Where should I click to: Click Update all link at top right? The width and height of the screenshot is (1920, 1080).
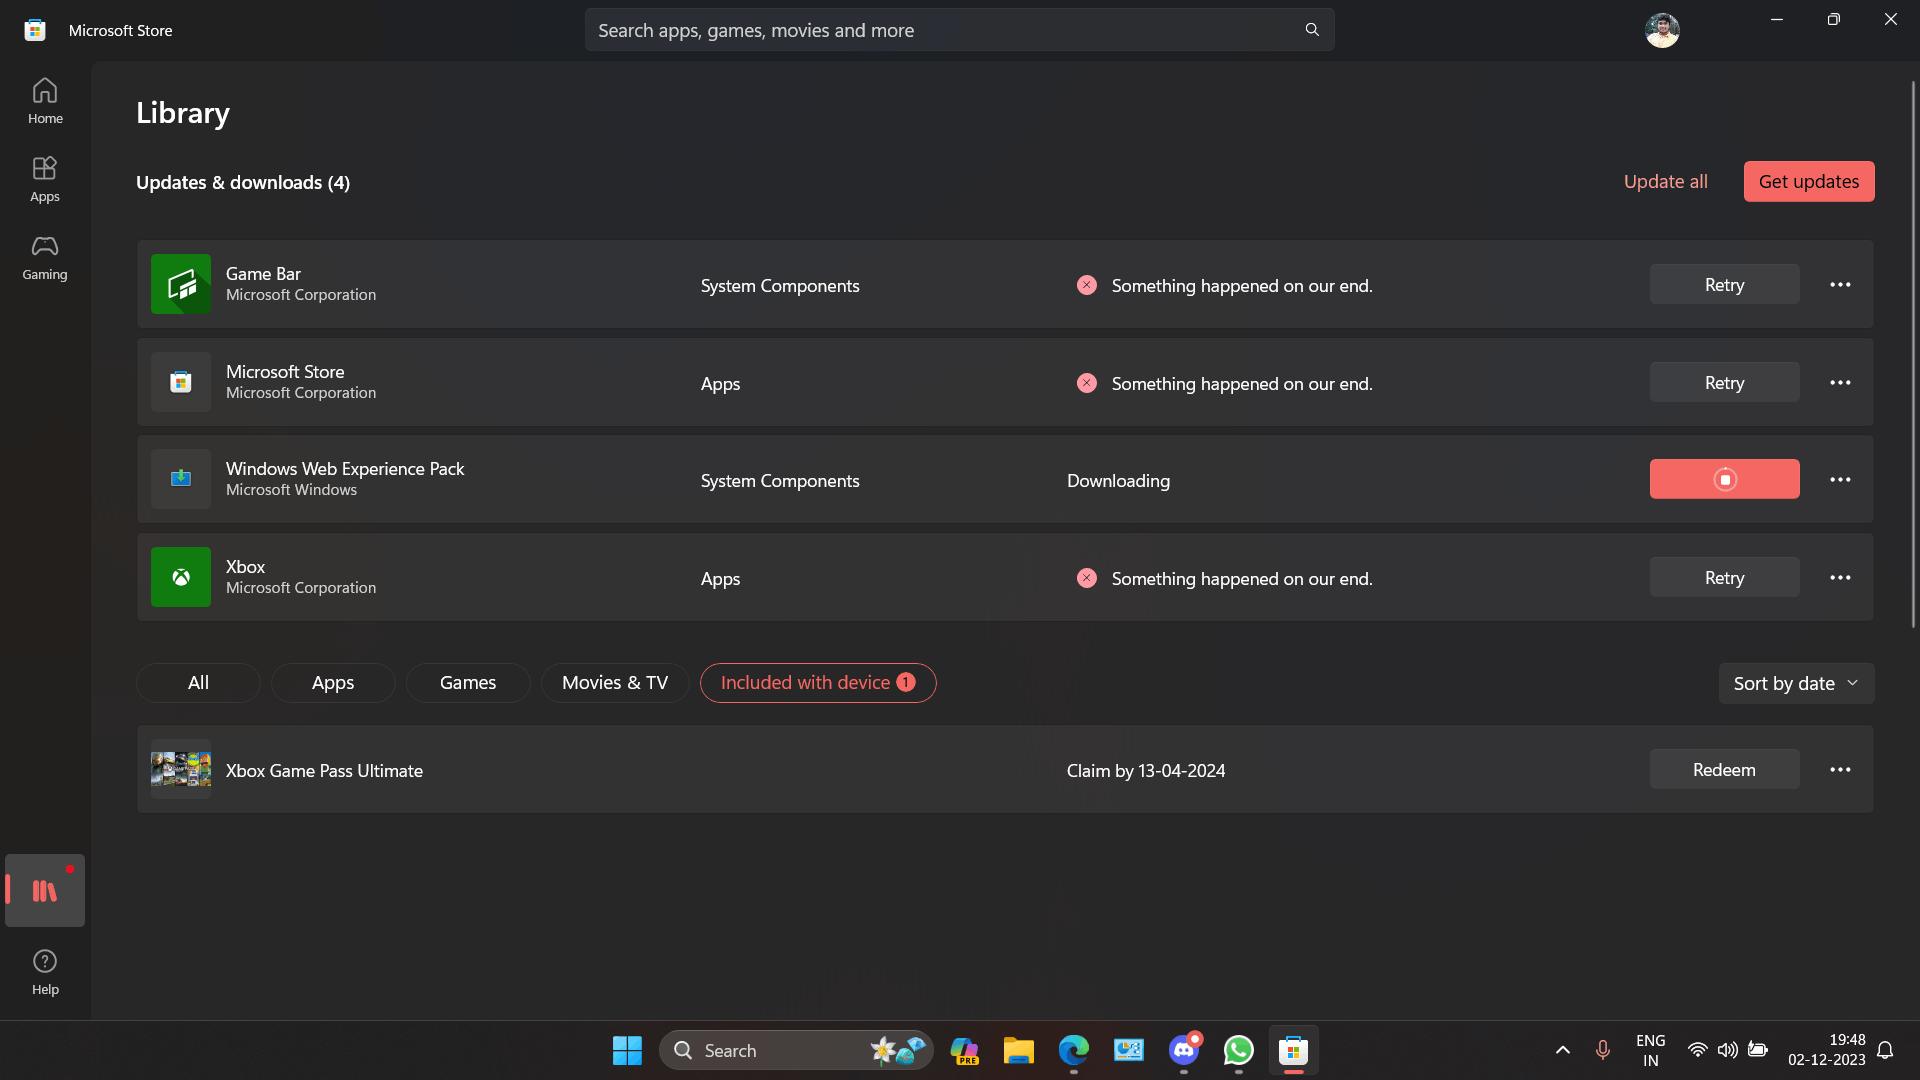coord(1667,181)
